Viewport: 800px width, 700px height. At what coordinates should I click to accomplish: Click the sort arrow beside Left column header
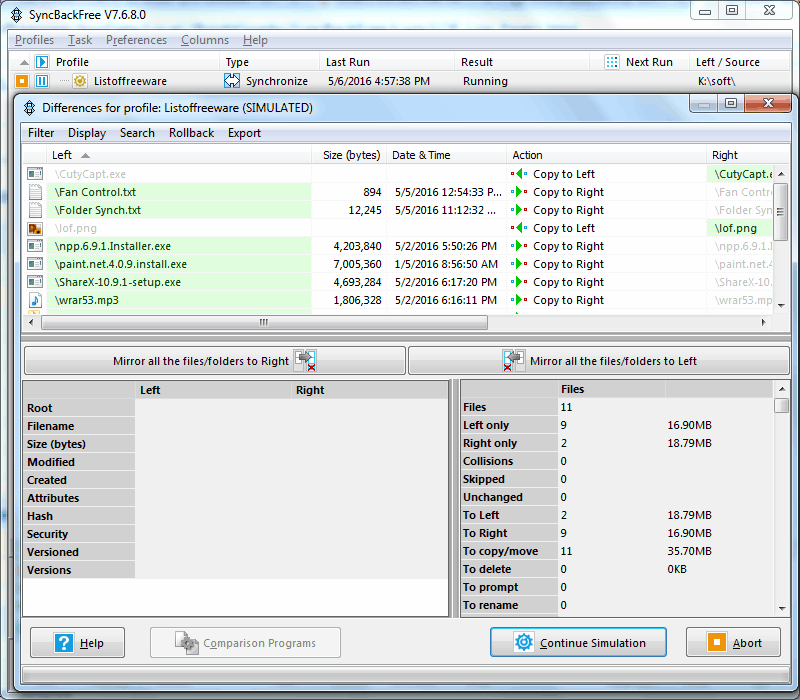point(85,156)
